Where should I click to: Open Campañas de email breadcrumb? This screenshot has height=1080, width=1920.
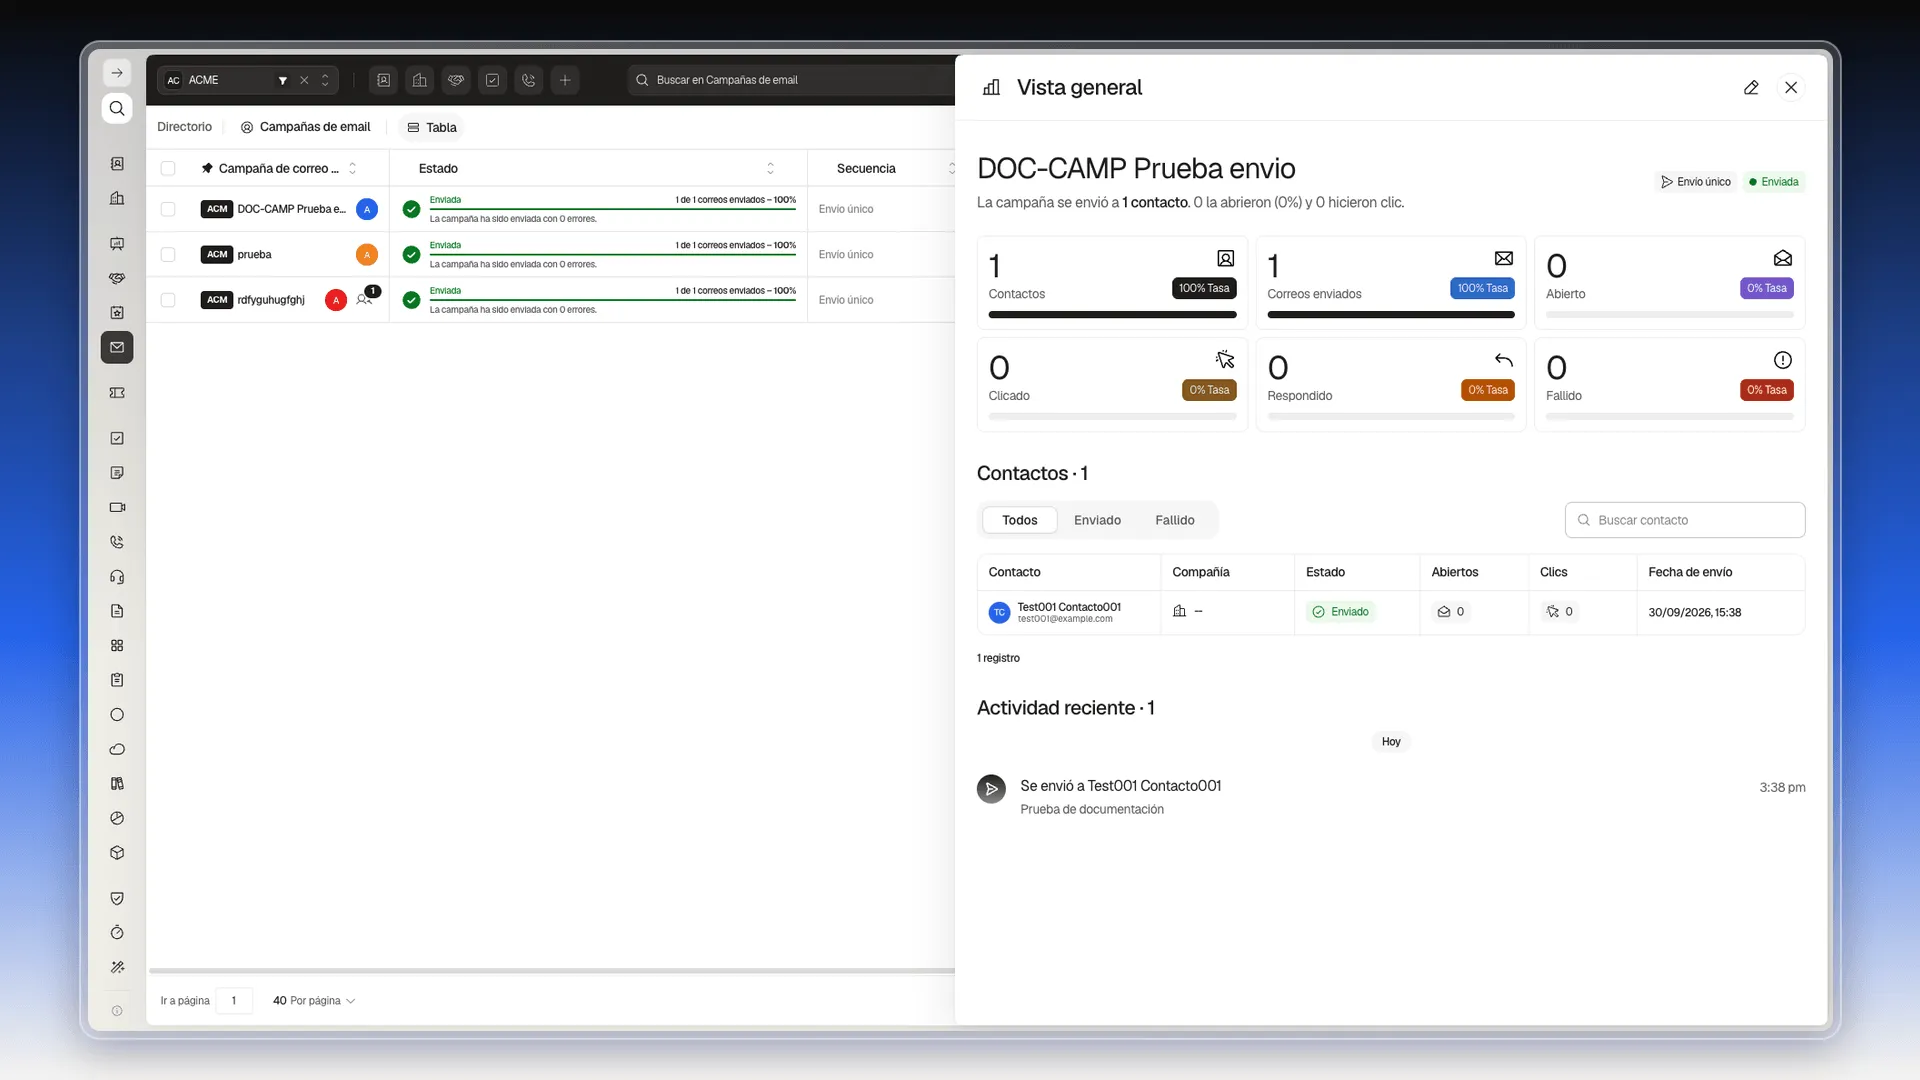point(305,127)
